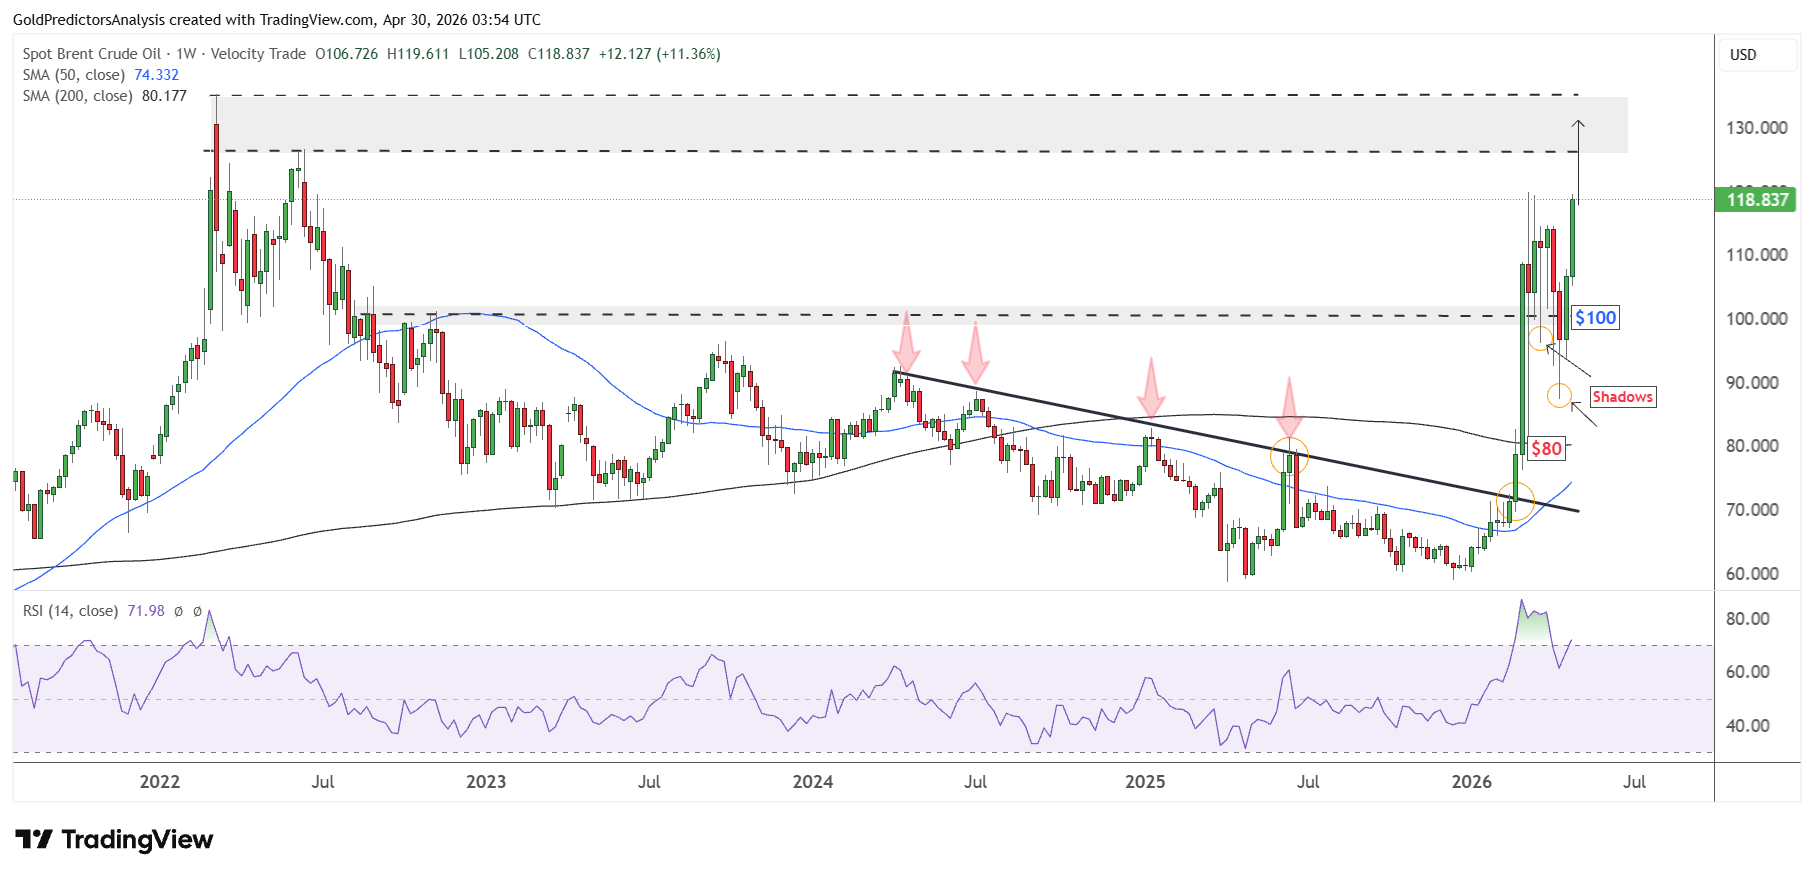Click the 2026 year on time axis
The width and height of the screenshot is (1814, 877).
(1472, 782)
